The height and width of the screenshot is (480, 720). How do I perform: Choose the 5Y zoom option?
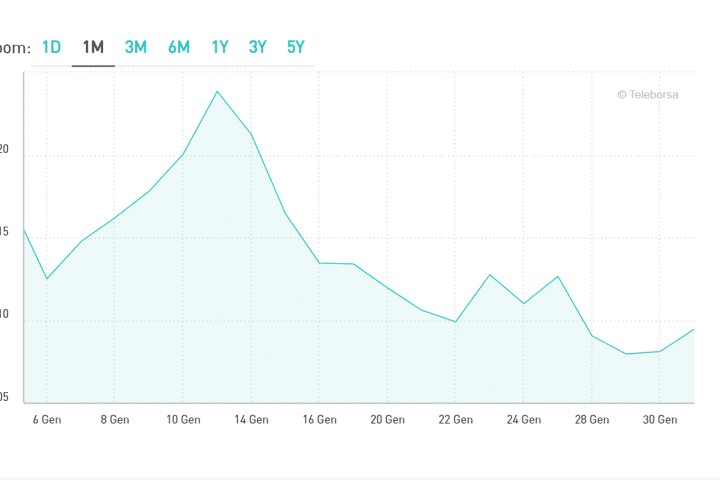296,47
